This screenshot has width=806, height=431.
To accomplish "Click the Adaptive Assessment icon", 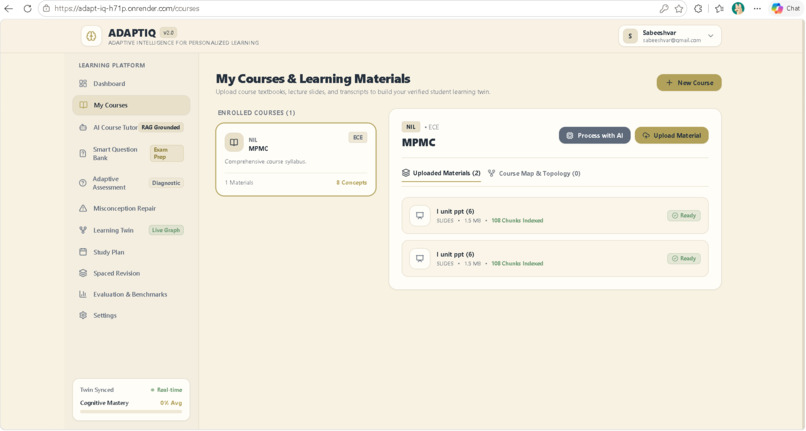I will (x=83, y=183).
